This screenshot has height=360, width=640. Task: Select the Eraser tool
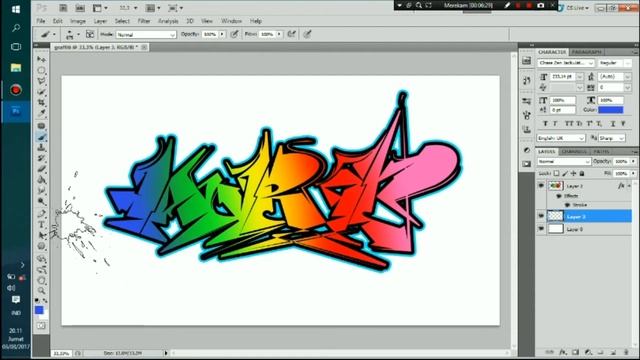(41, 169)
